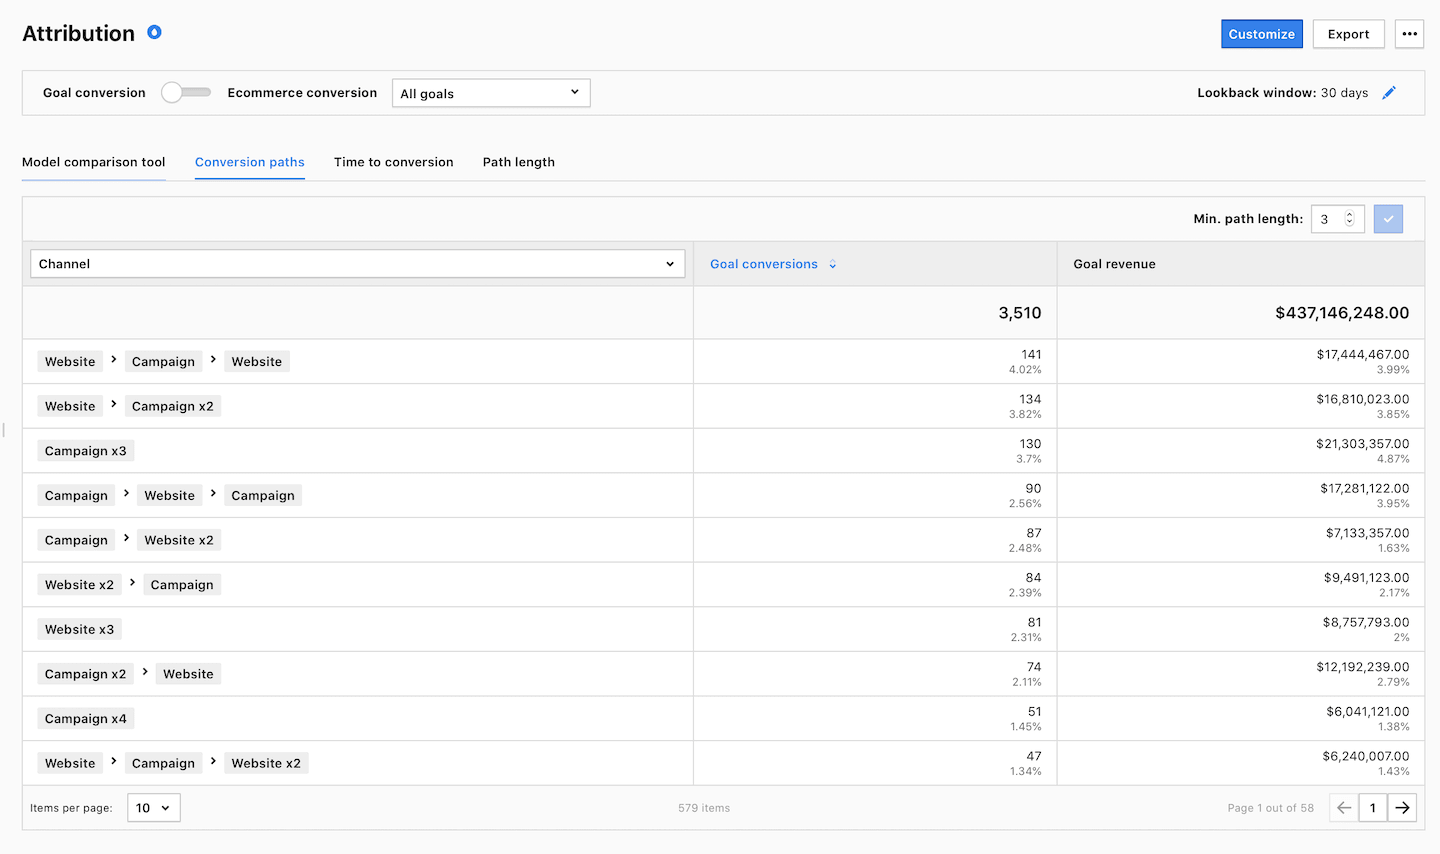
Task: Switch to Model comparison tool tab
Action: click(x=94, y=162)
